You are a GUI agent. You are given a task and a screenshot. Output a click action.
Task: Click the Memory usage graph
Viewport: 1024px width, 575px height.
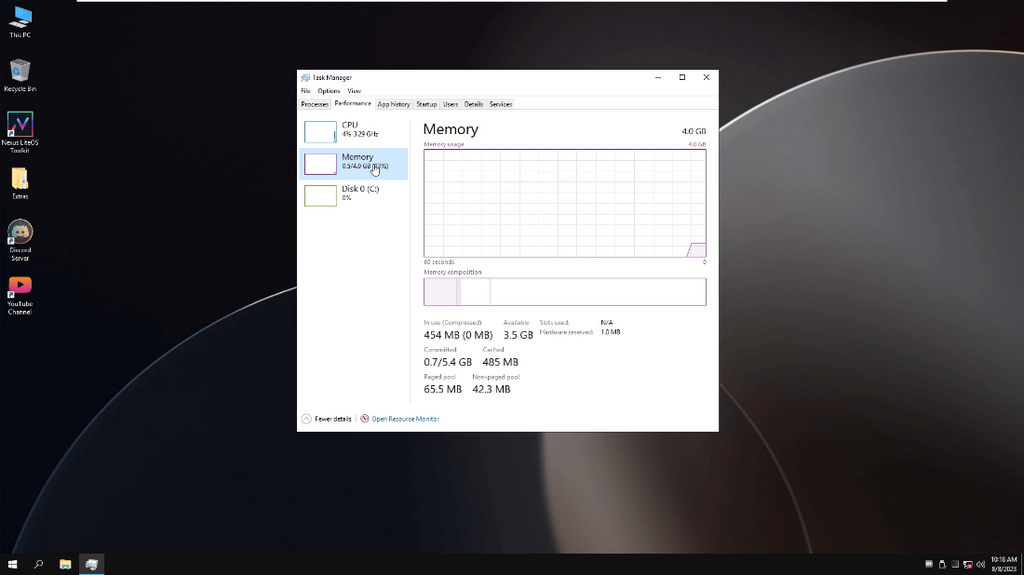pyautogui.click(x=565, y=203)
